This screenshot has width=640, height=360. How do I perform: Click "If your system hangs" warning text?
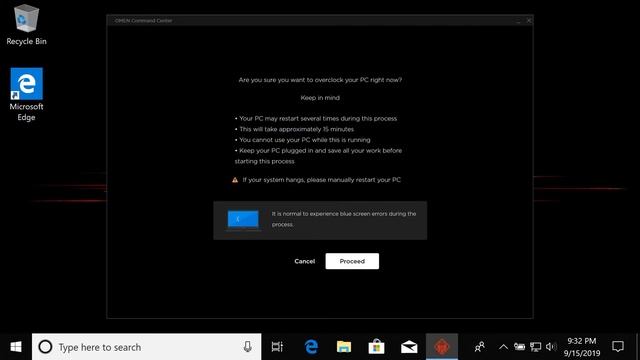[322, 180]
